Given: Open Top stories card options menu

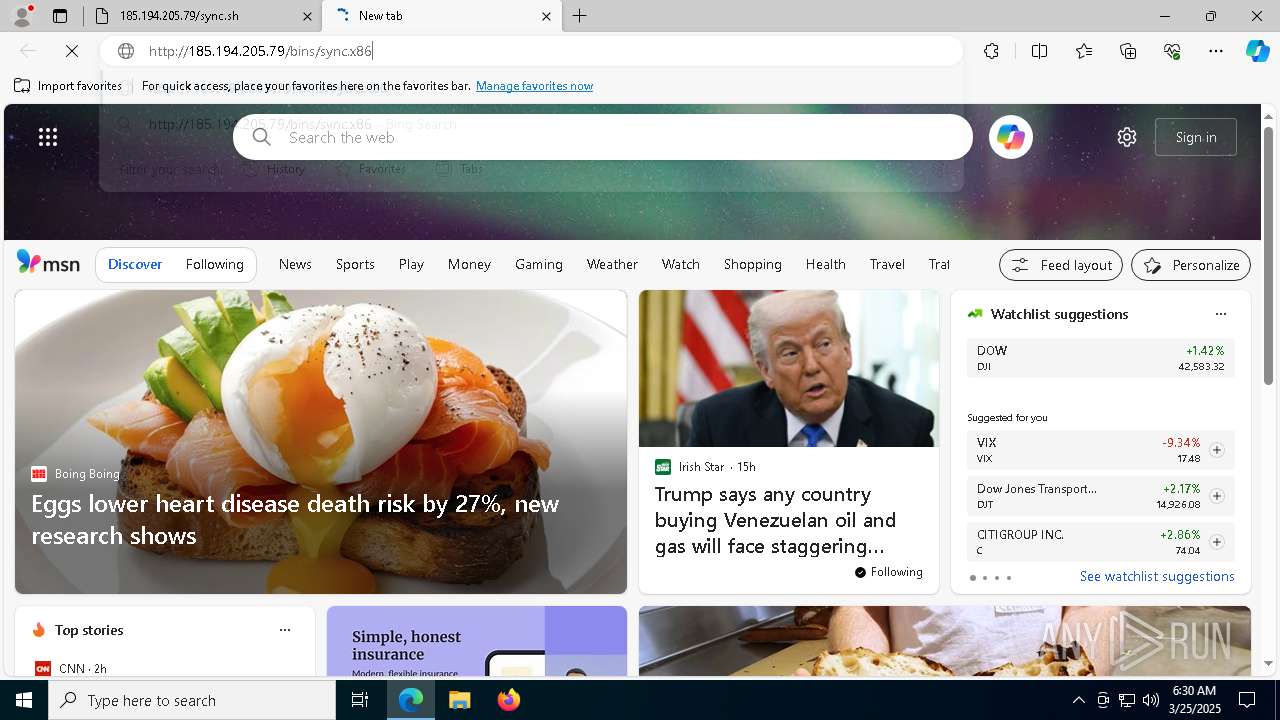Looking at the screenshot, I should [x=285, y=630].
